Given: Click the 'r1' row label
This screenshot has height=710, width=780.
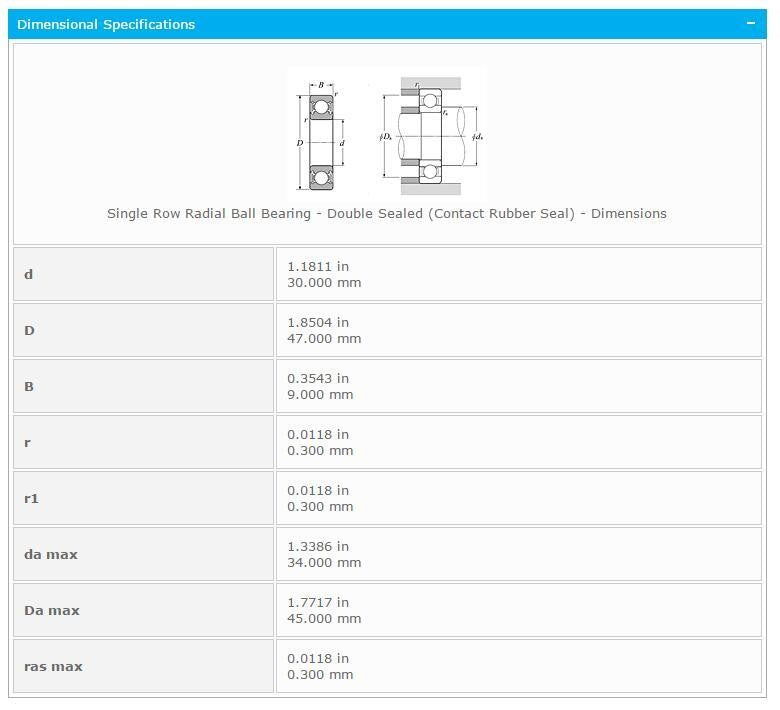Looking at the screenshot, I should coord(31,499).
